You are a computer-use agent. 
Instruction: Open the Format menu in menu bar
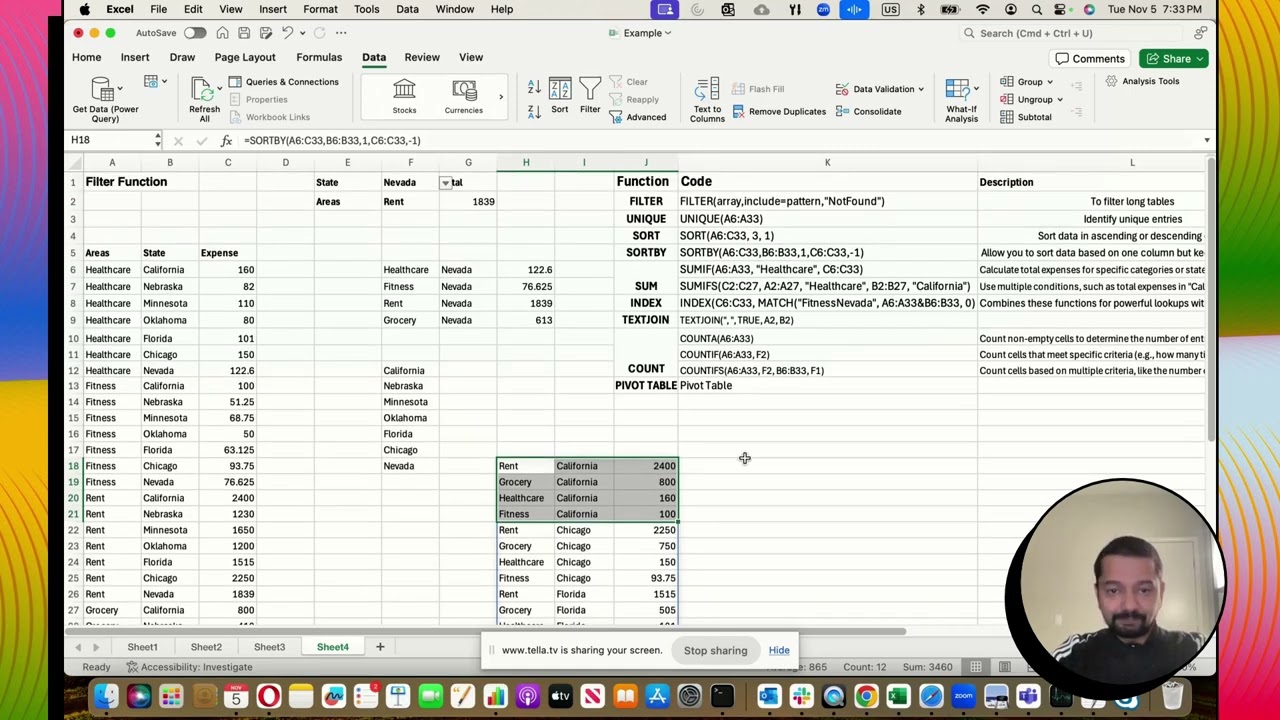[320, 9]
